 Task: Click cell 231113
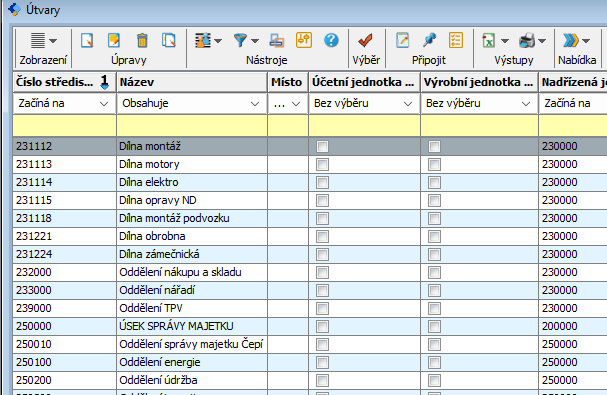point(64,164)
